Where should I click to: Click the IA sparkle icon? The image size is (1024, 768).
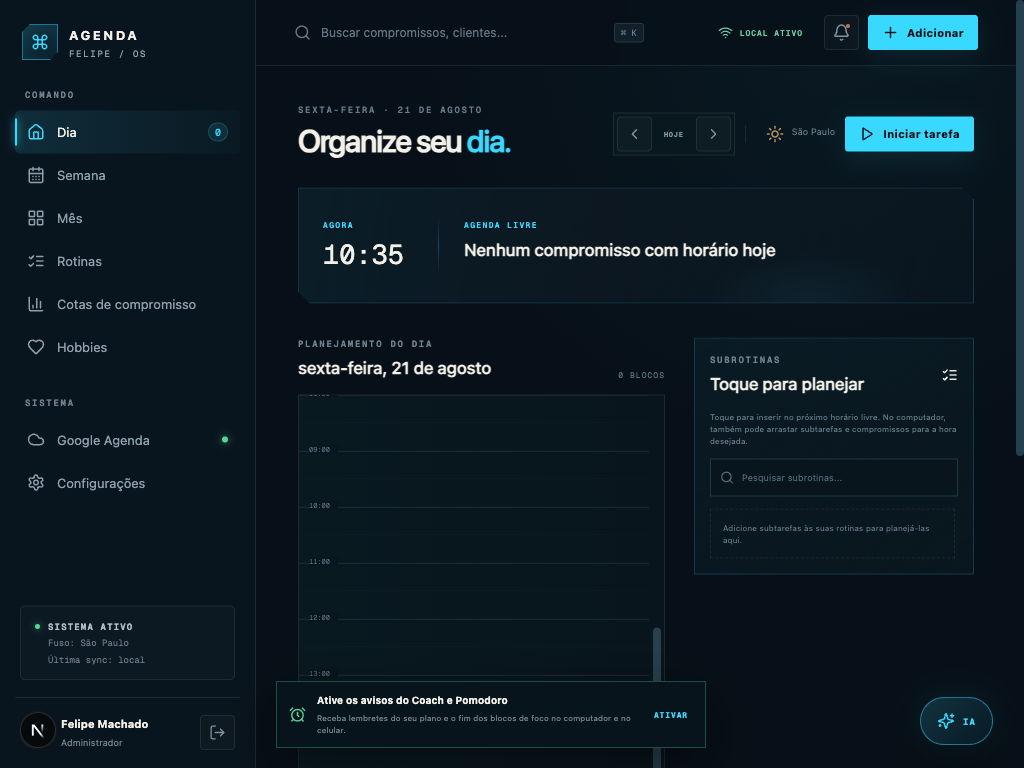(946, 721)
